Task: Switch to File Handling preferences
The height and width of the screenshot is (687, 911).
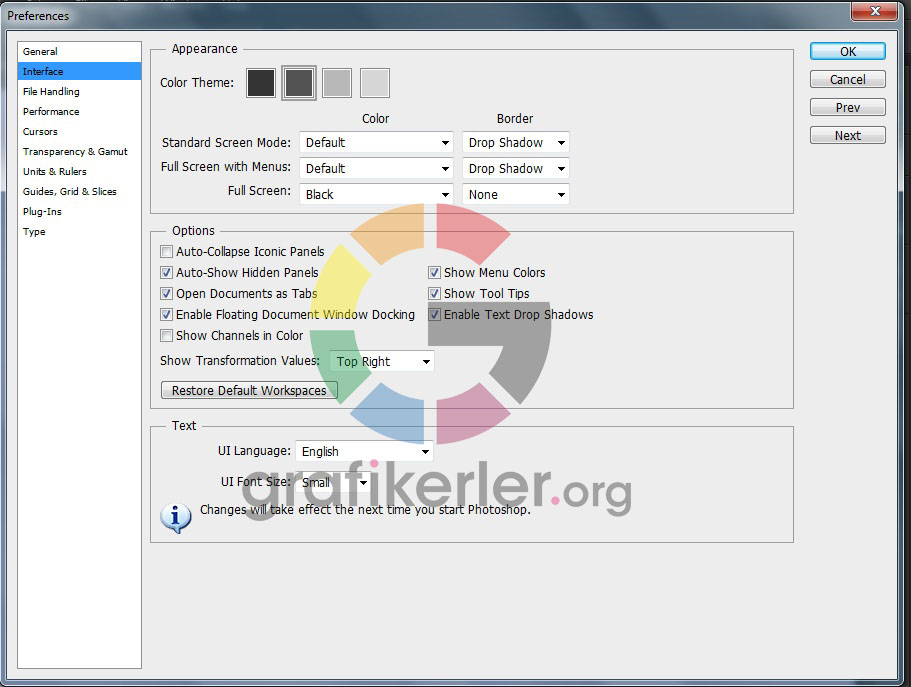Action: [x=51, y=92]
